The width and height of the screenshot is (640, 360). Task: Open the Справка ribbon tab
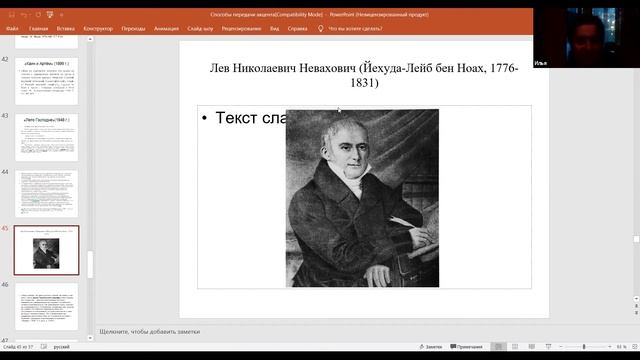point(298,29)
